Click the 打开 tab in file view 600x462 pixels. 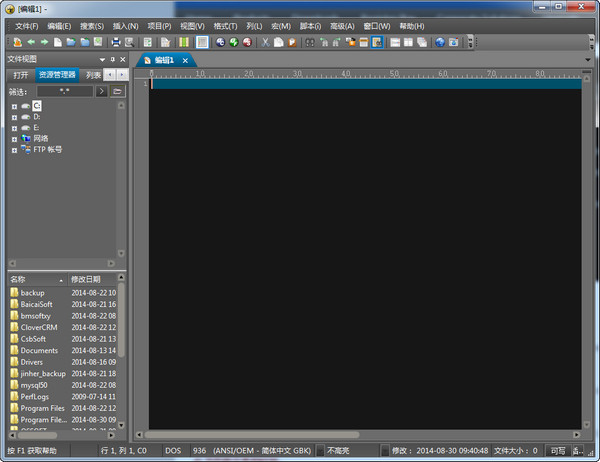(x=20, y=75)
